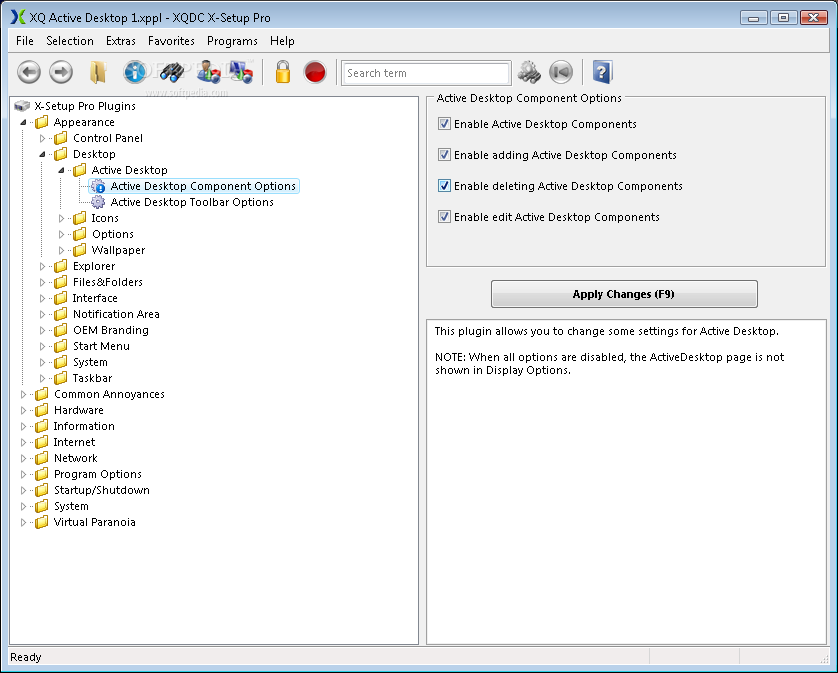Viewport: 838px width, 673px height.
Task: Select the Options folder under Desktop
Action: click(x=112, y=234)
